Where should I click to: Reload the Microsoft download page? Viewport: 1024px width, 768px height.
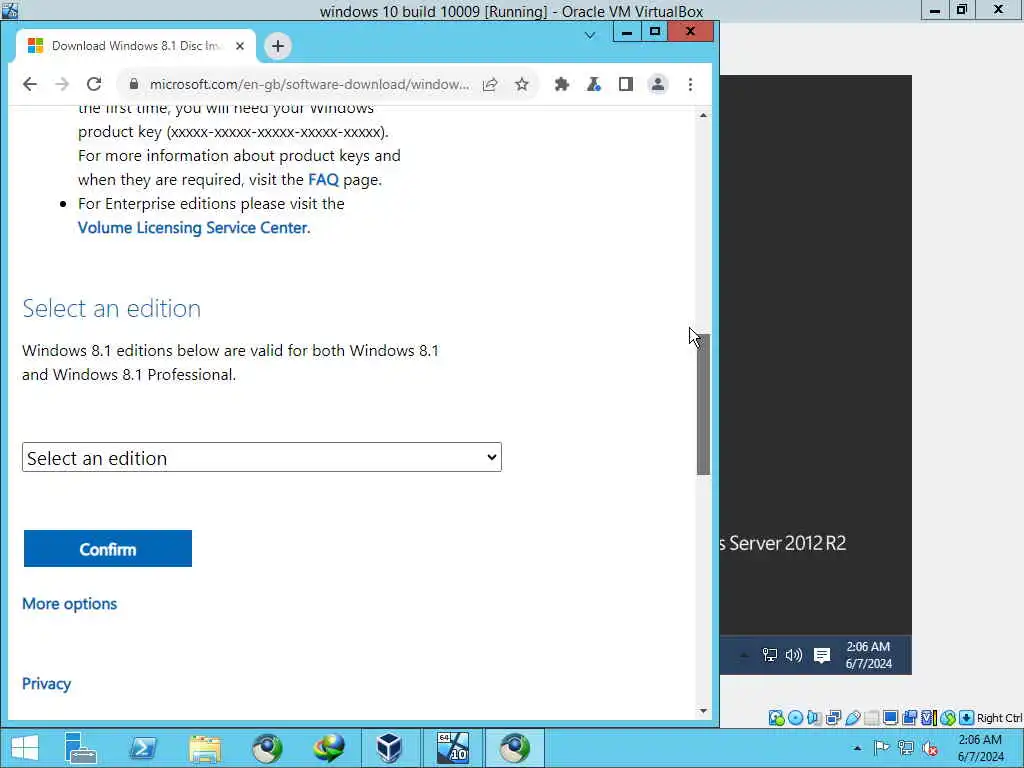[94, 84]
